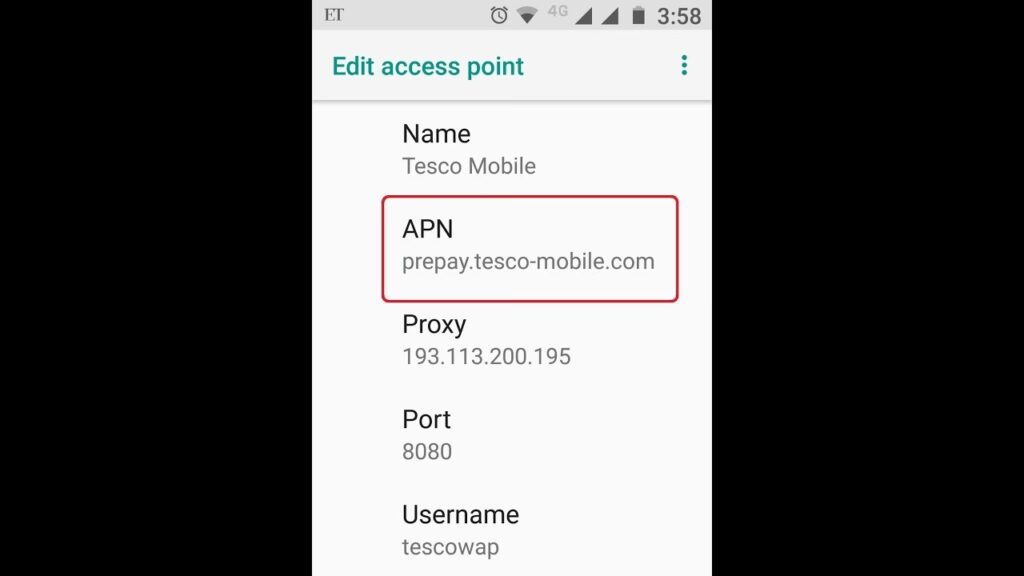Tap the Edit access point title
Viewport: 1024px width, 576px height.
[428, 66]
